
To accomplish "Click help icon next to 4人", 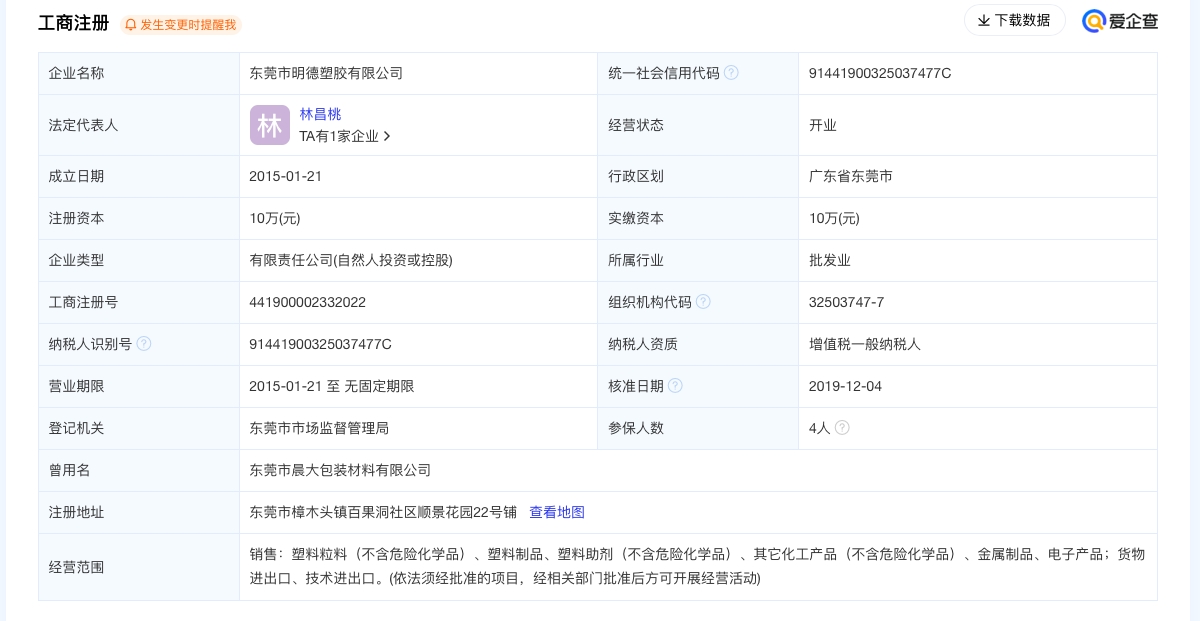I will click(842, 428).
